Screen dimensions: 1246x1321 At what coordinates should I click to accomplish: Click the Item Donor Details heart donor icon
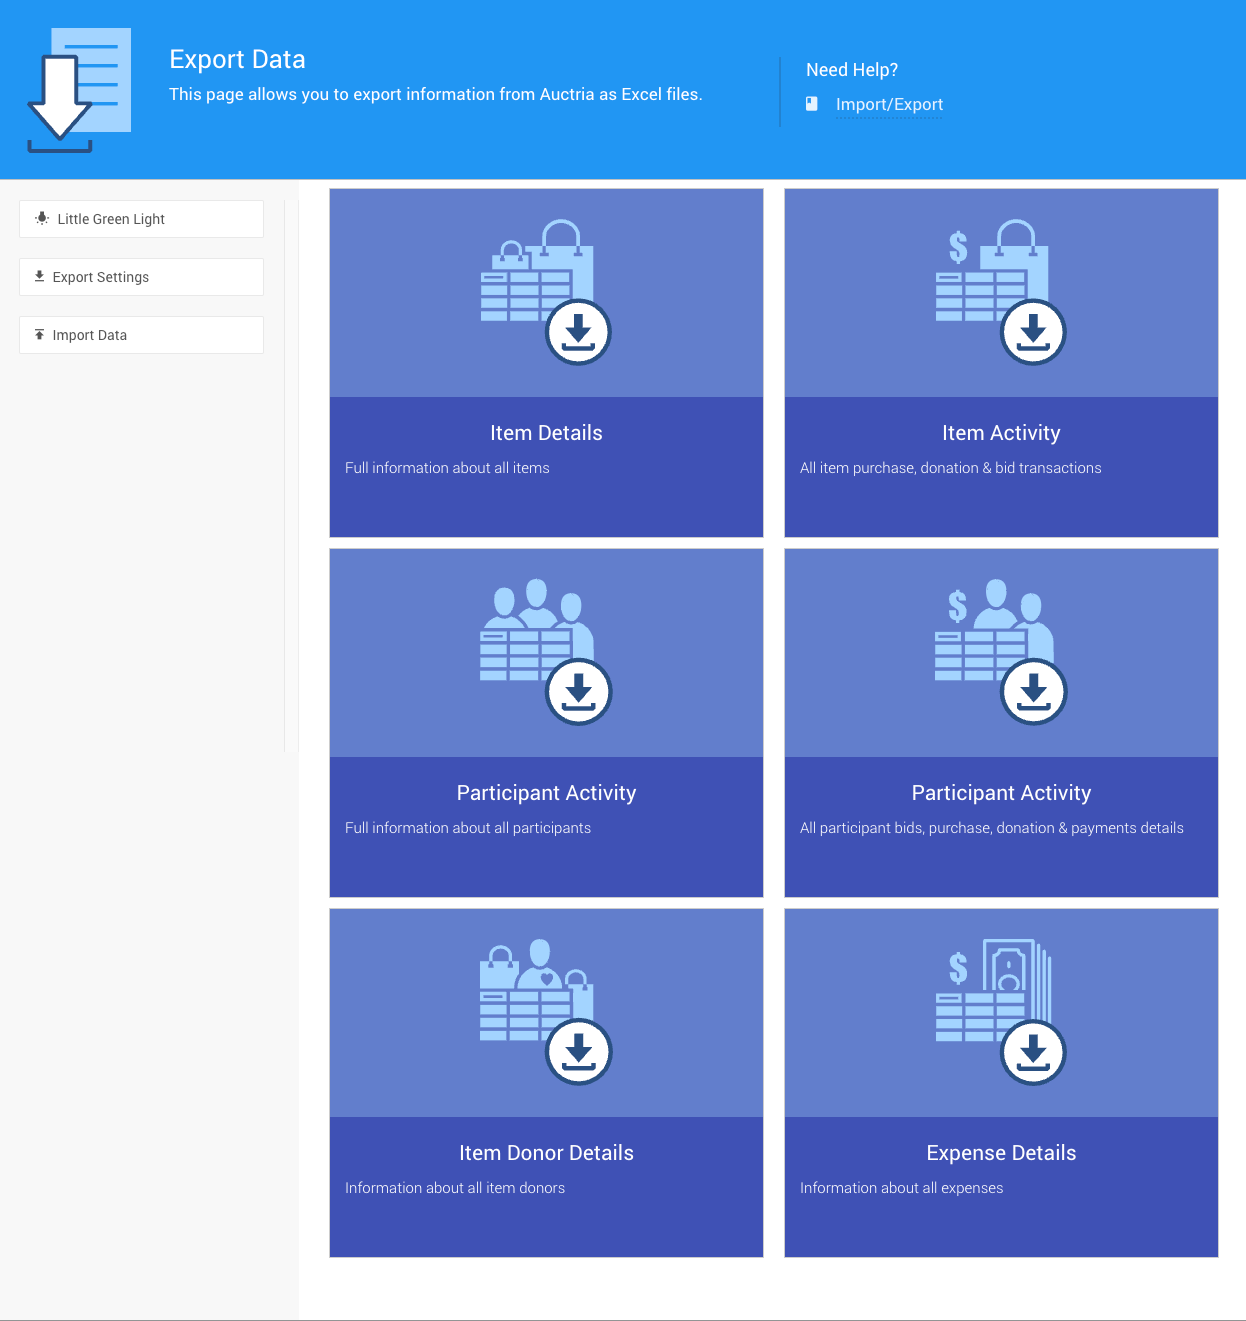click(545, 1011)
